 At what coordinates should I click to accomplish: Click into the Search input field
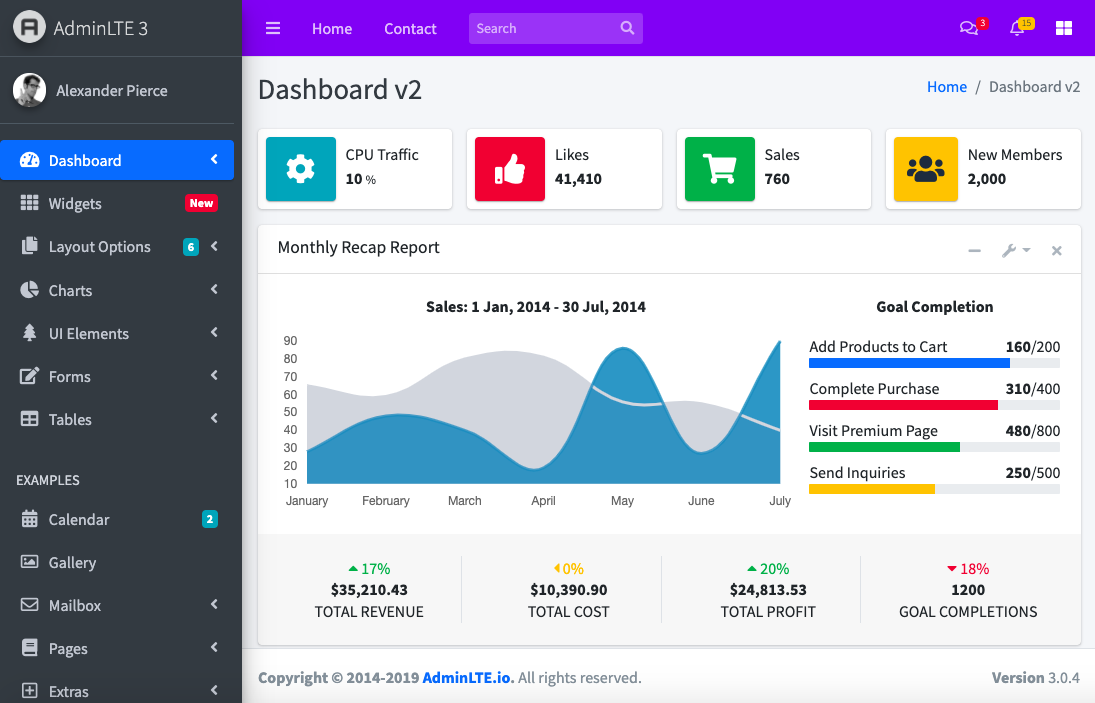540,28
